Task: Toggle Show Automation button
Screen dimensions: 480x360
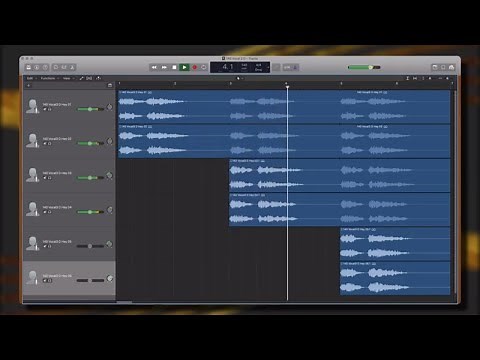Action: pos(81,78)
